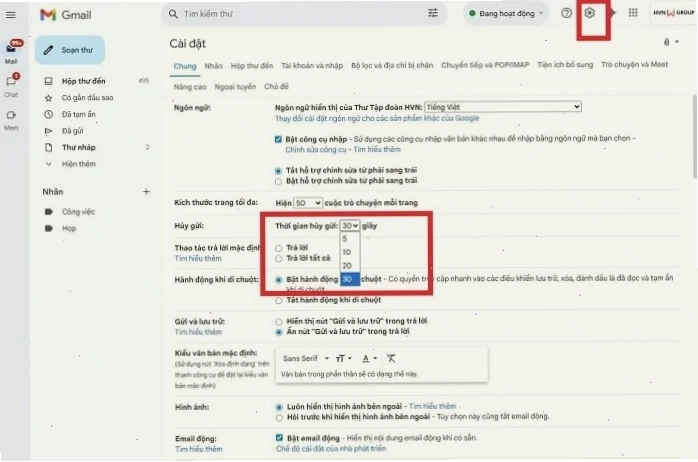Select the Trả lời tất cả radio option
698x462 pixels.
tap(278, 259)
